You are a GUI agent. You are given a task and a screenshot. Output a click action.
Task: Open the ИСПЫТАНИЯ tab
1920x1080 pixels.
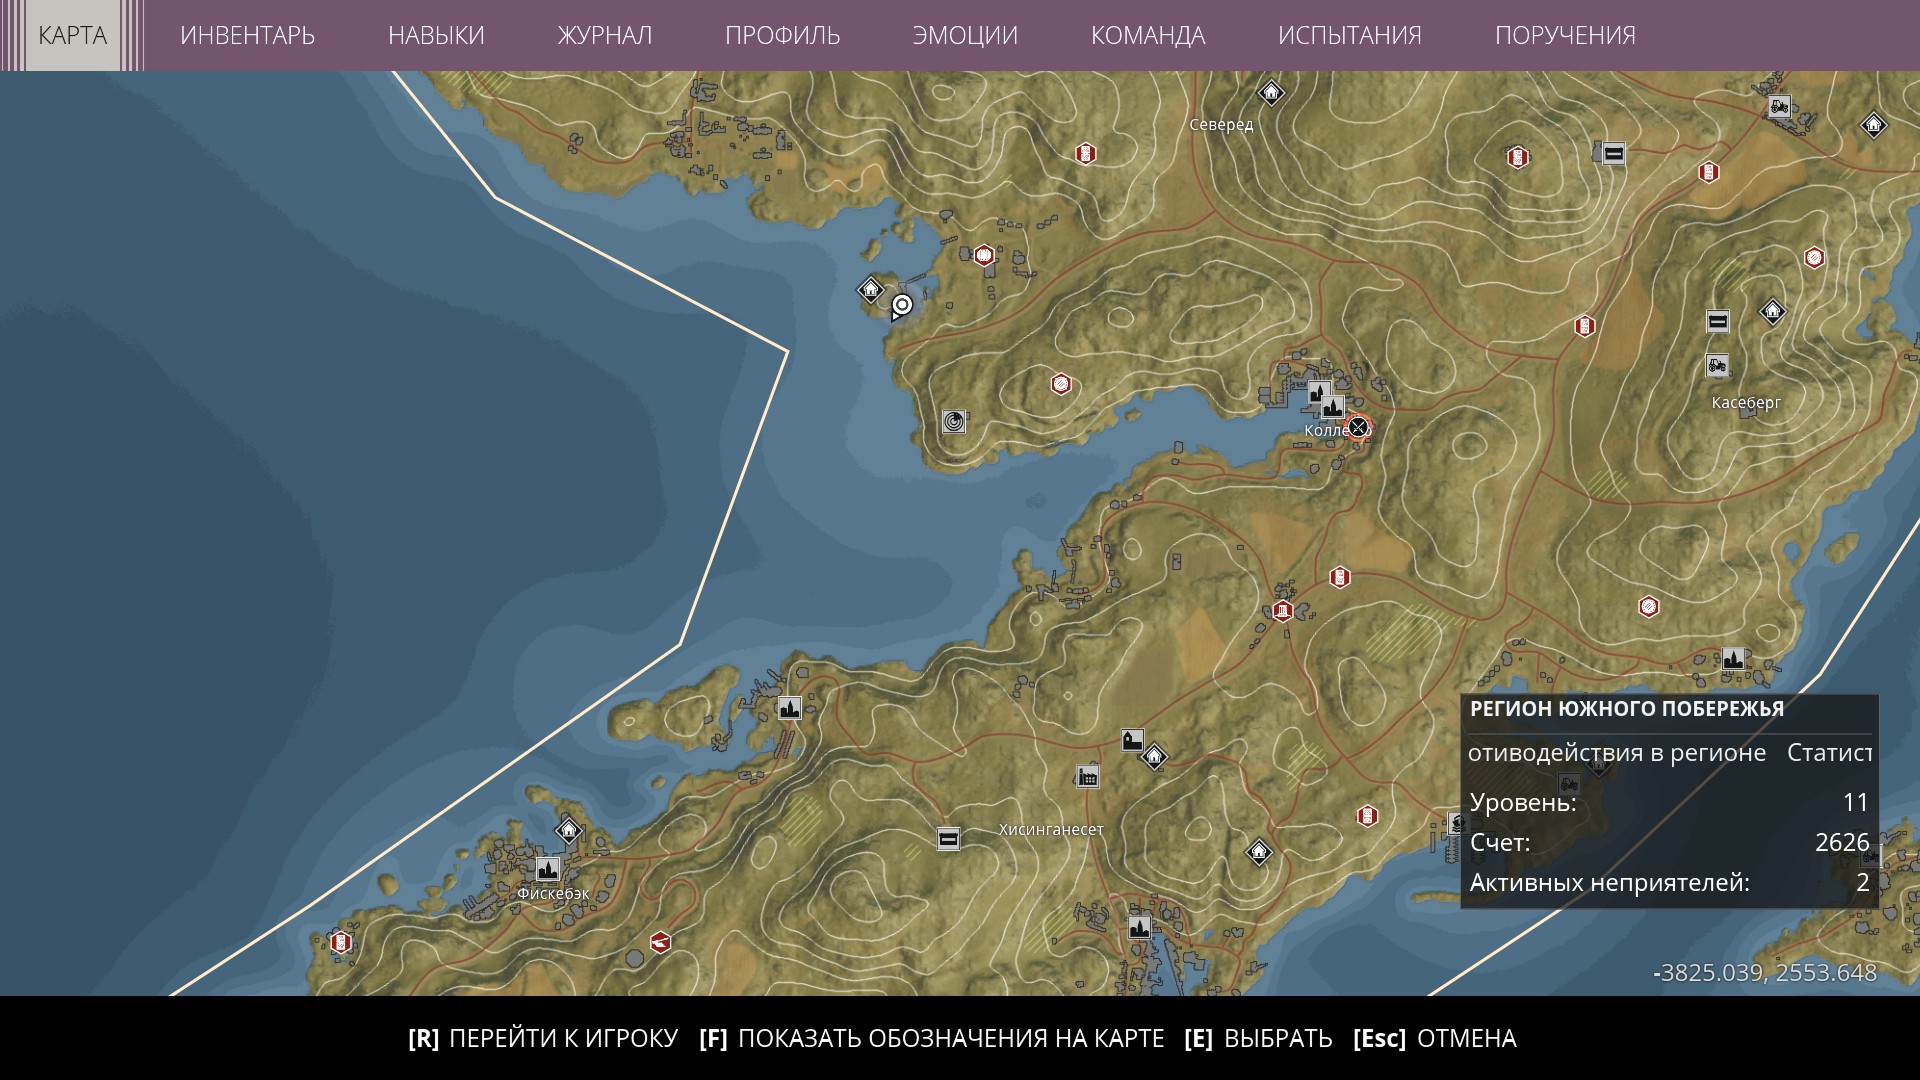1349,35
